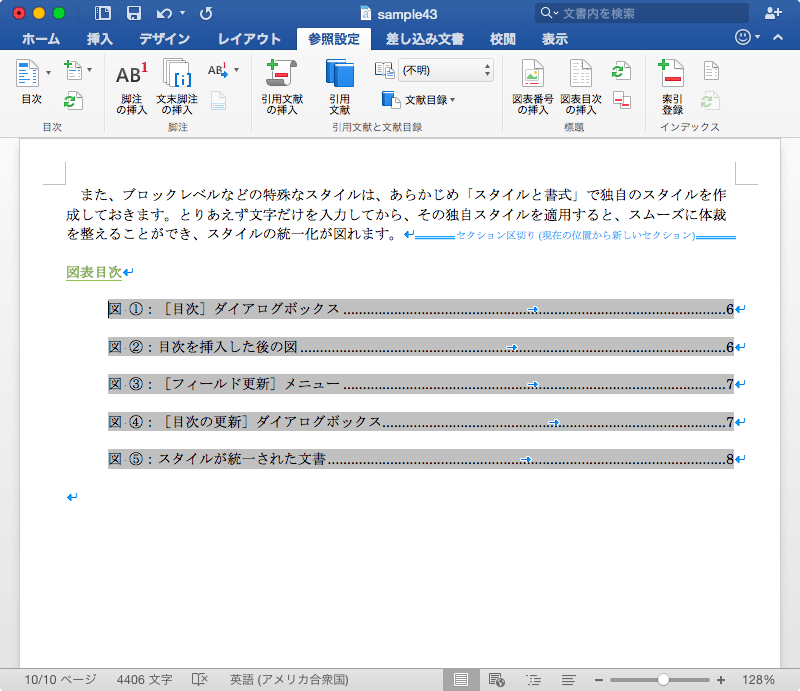The image size is (800, 691).
Task: Click the Show Notes icon in 脚注 group
Action: click(218, 101)
